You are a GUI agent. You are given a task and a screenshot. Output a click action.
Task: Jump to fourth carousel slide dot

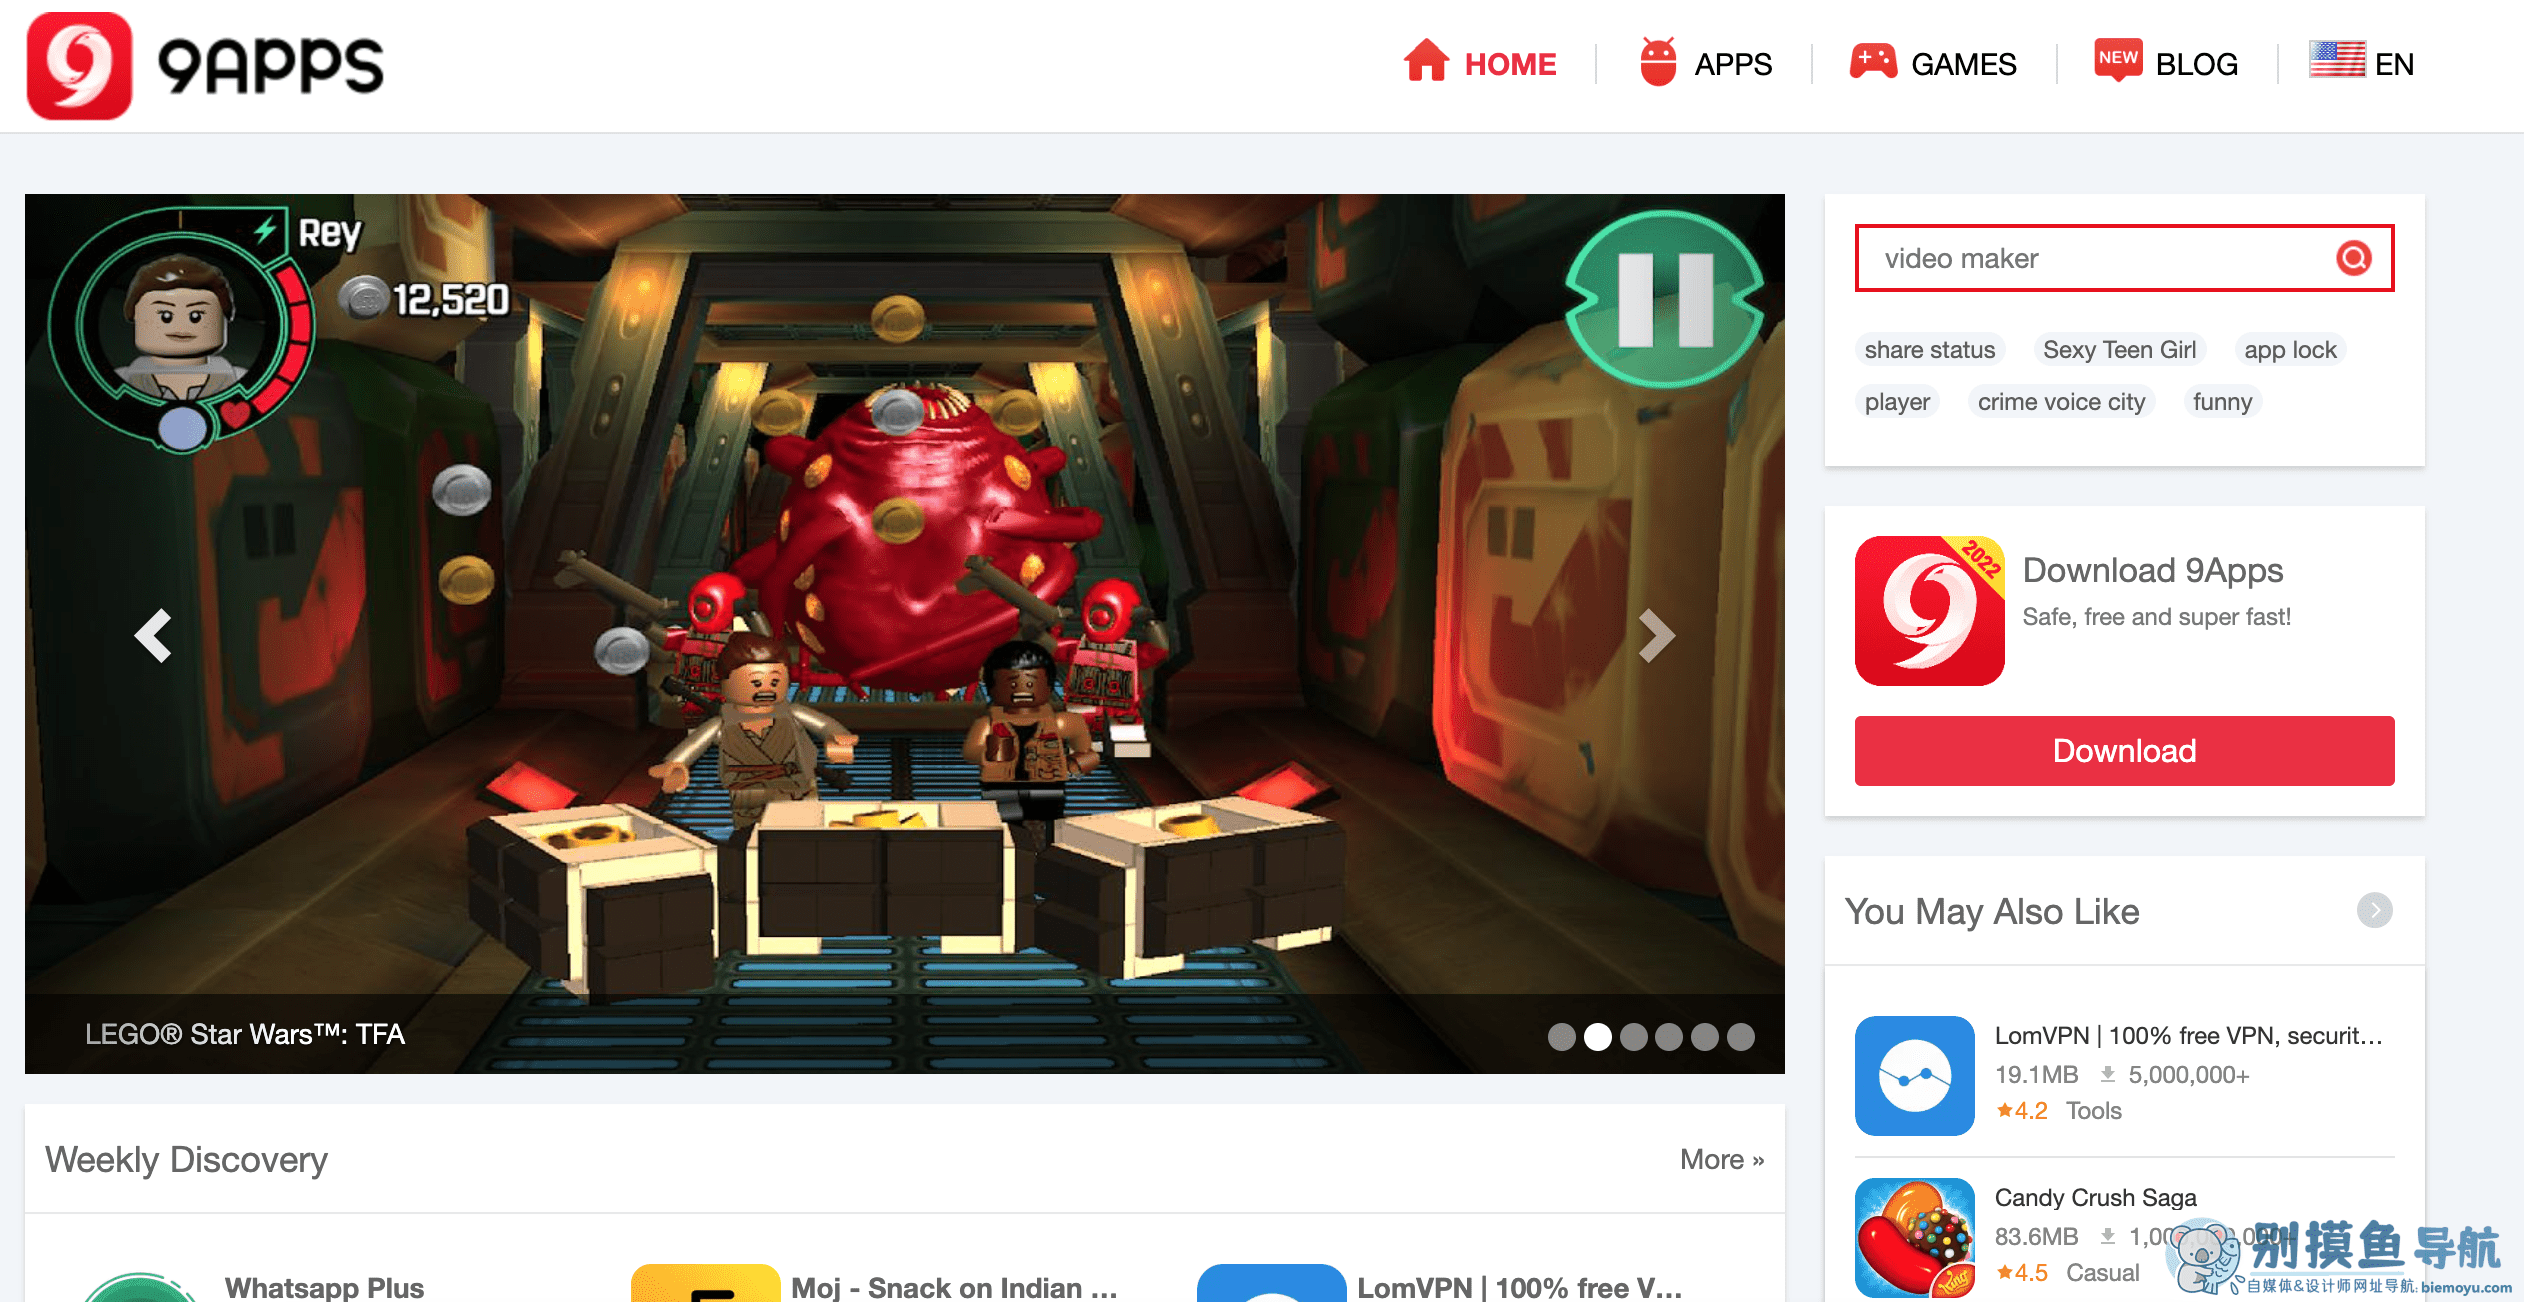pos(1668,1037)
